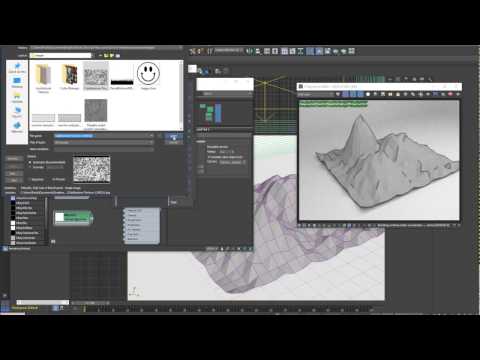Click the white object color swatch
The height and width of the screenshot is (360, 480).
tap(192, 69)
